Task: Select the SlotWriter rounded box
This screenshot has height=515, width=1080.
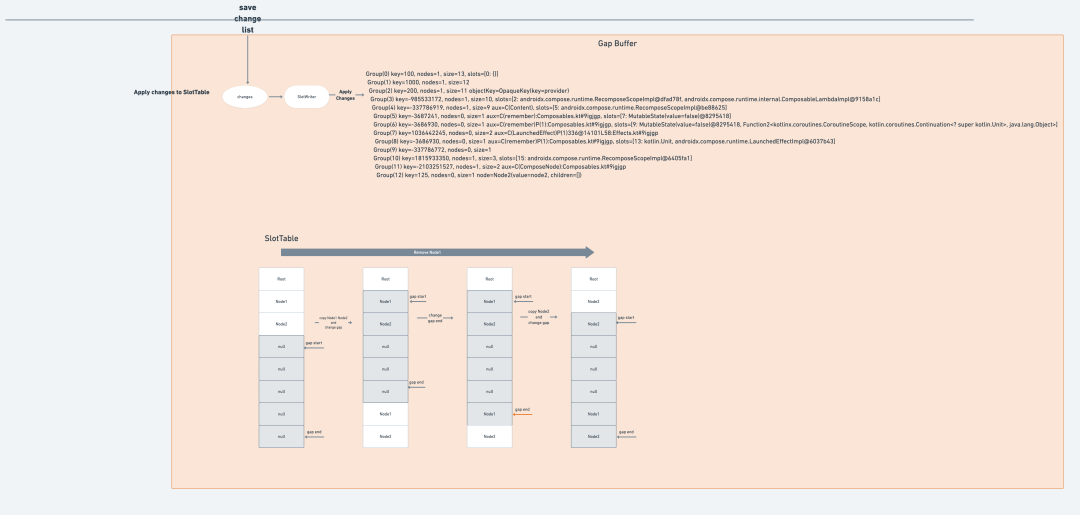Action: 307,97
